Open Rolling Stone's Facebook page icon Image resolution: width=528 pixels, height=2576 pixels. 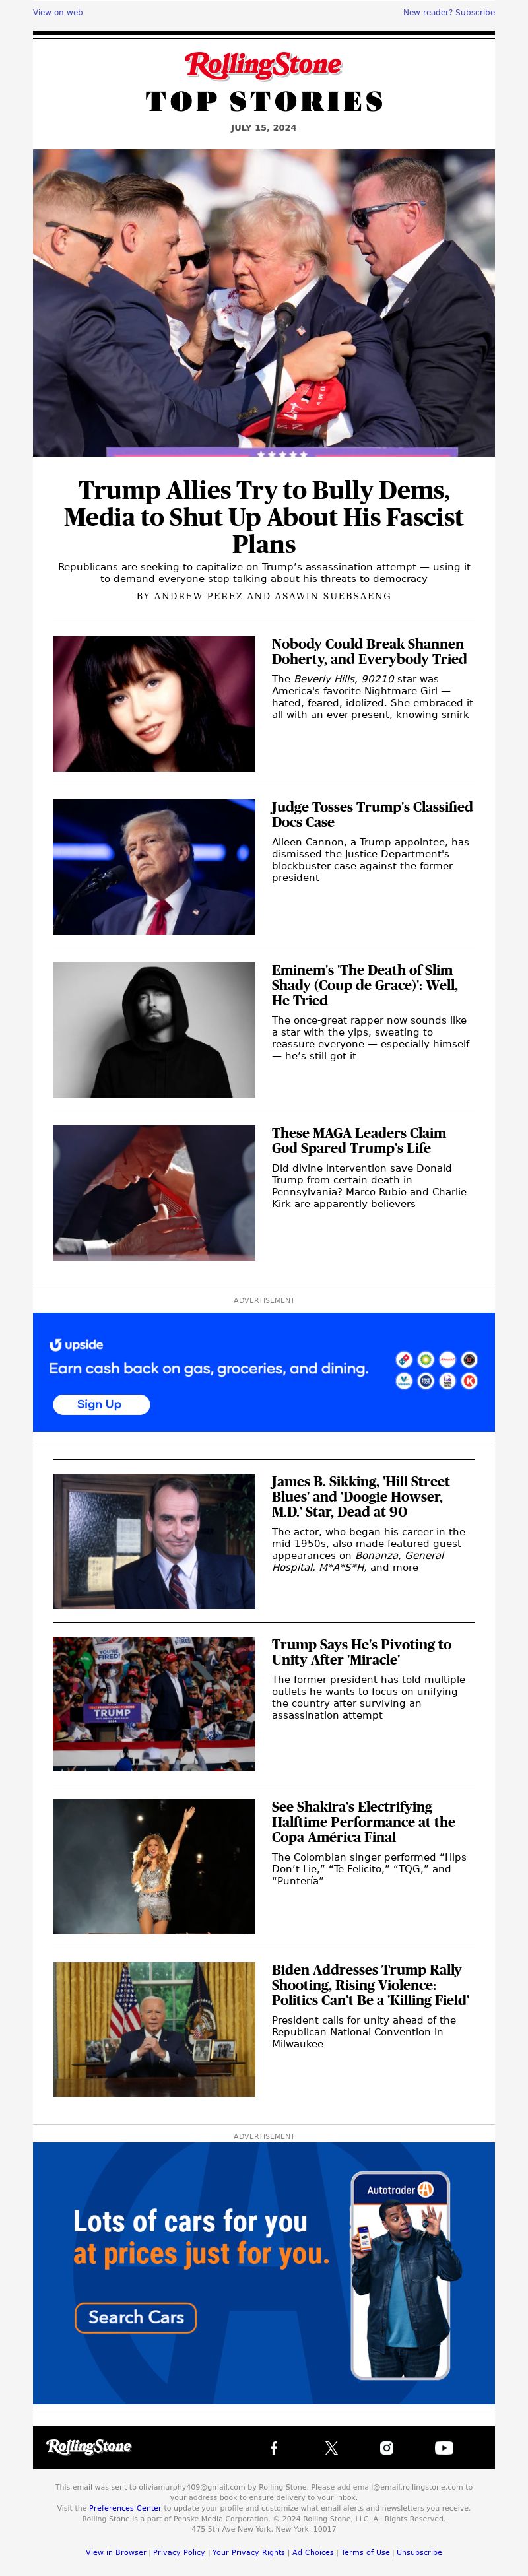274,2447
